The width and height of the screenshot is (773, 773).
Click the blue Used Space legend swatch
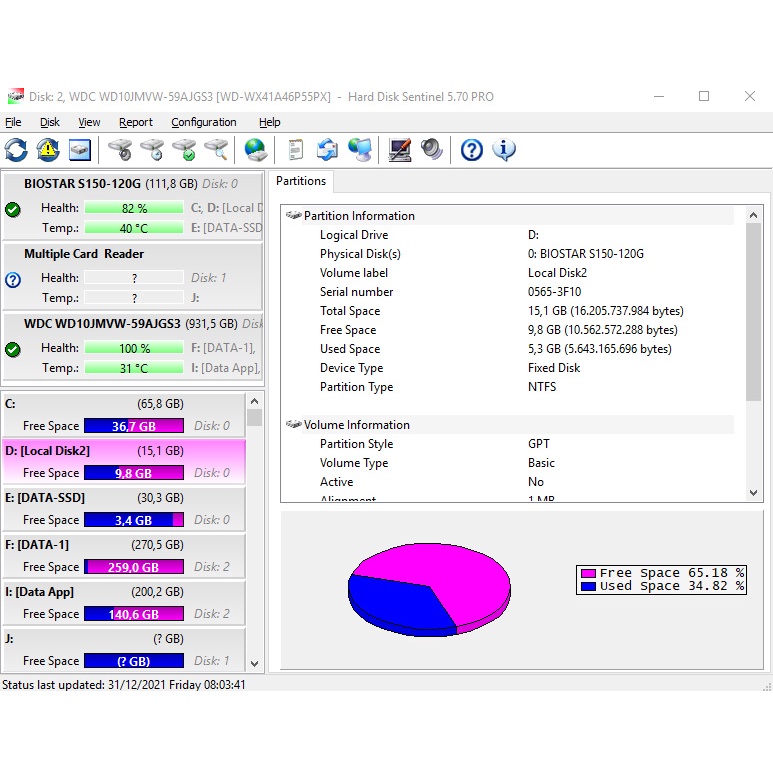click(588, 586)
